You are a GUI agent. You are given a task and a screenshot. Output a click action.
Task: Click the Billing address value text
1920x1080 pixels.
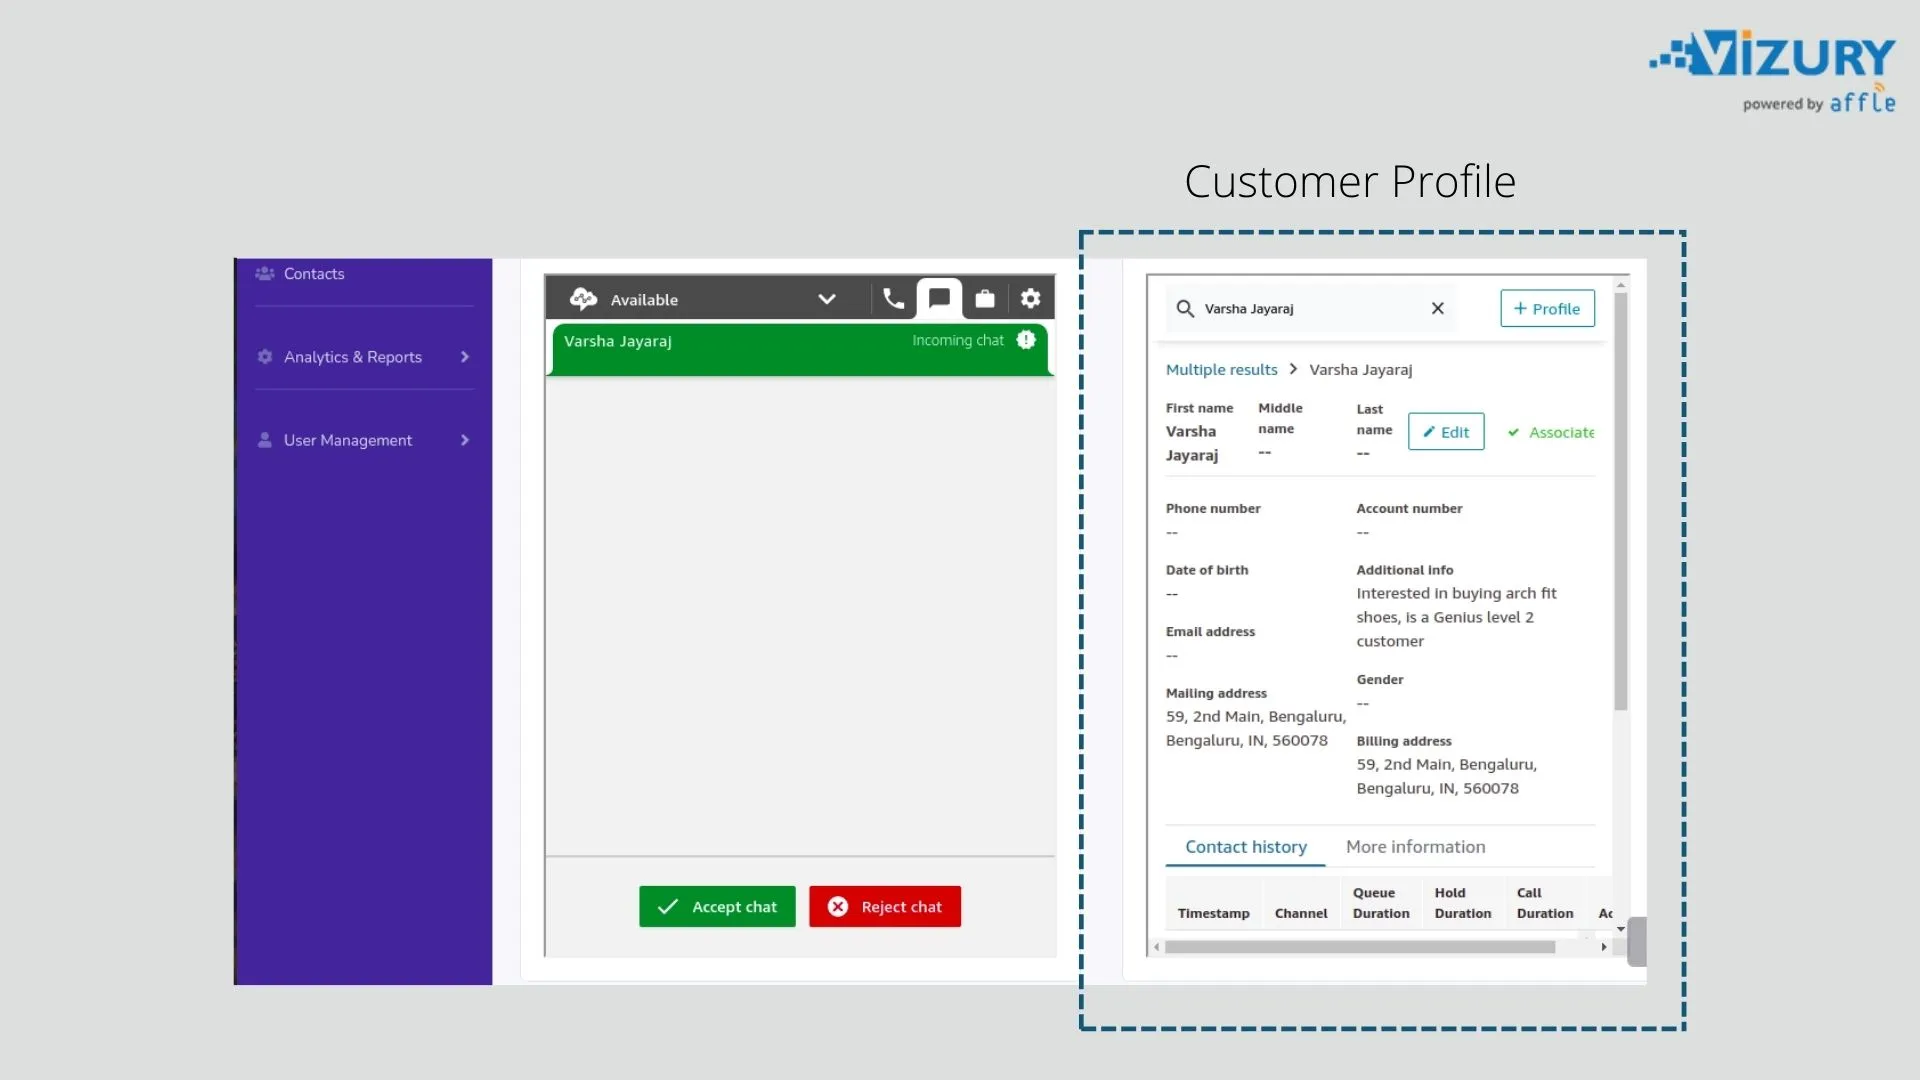1446,777
